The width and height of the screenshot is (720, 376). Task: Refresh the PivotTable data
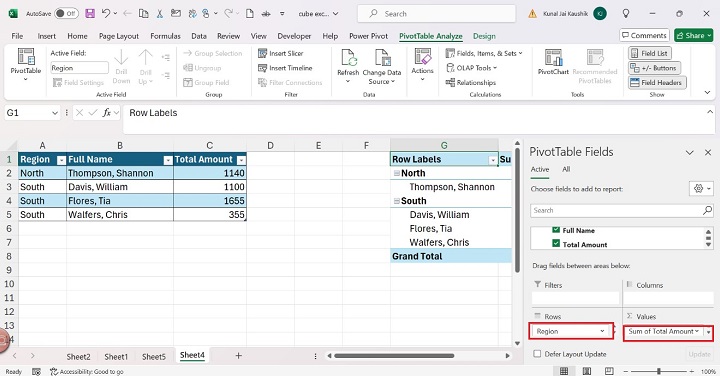pyautogui.click(x=348, y=66)
